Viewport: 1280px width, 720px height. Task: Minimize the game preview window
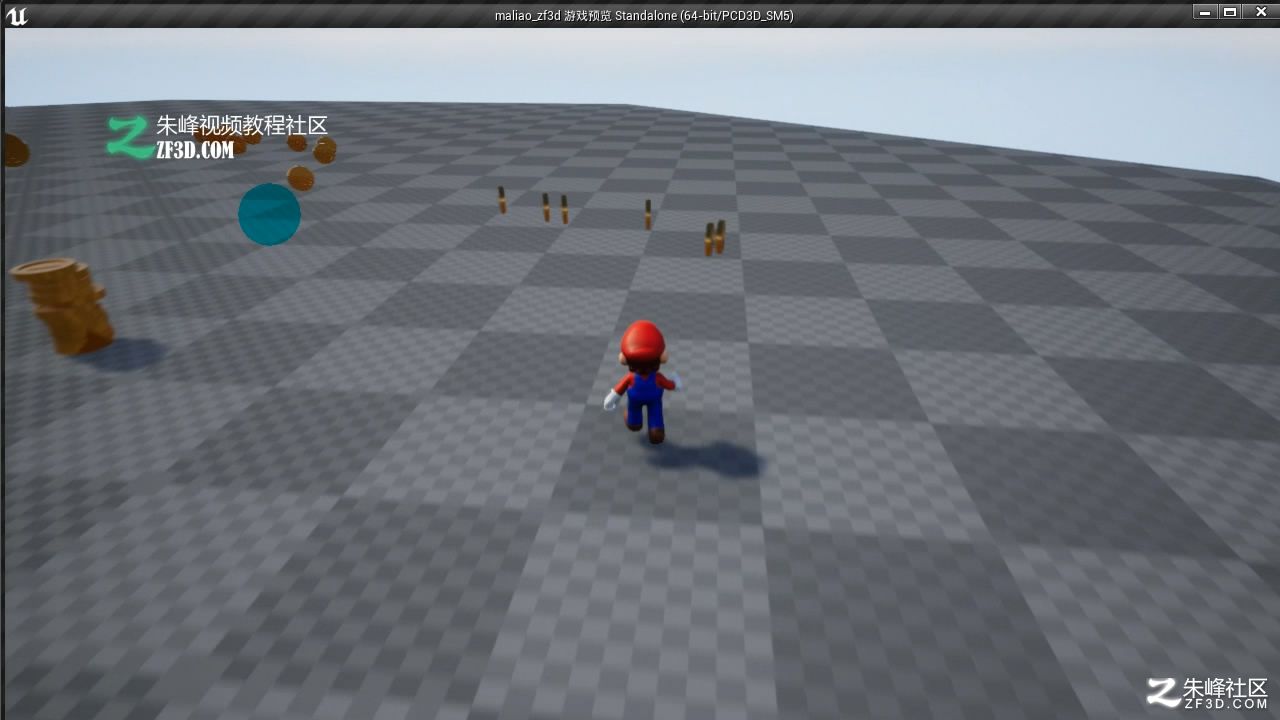[x=1205, y=12]
